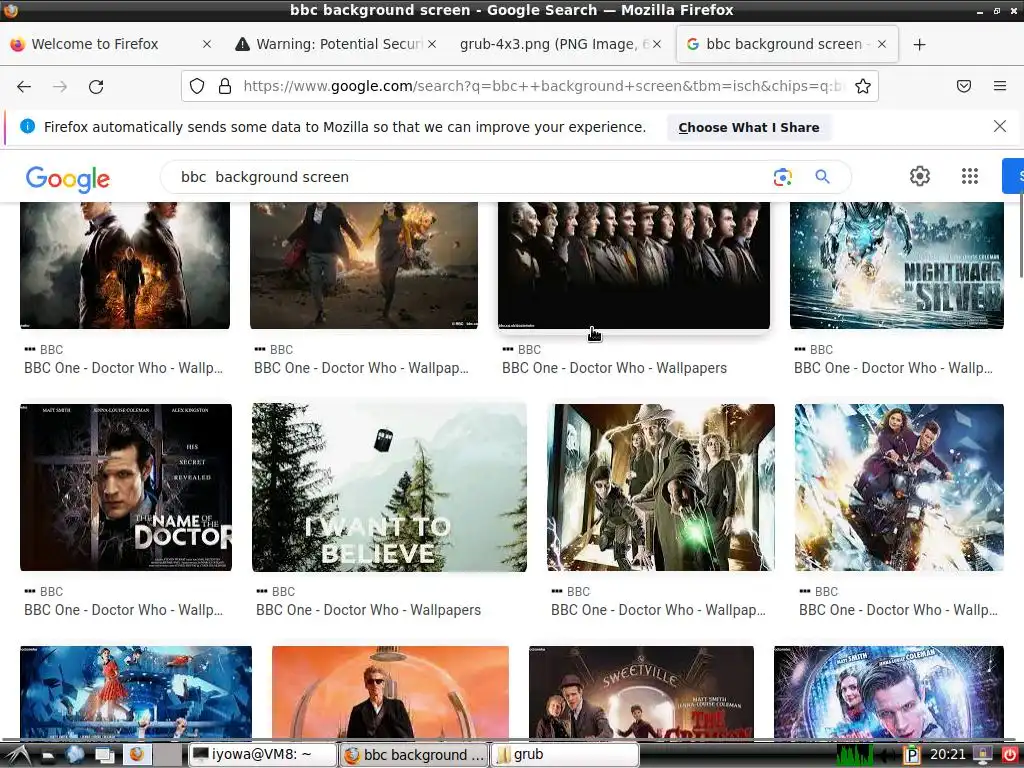Click Choose What I Share button

(x=749, y=127)
